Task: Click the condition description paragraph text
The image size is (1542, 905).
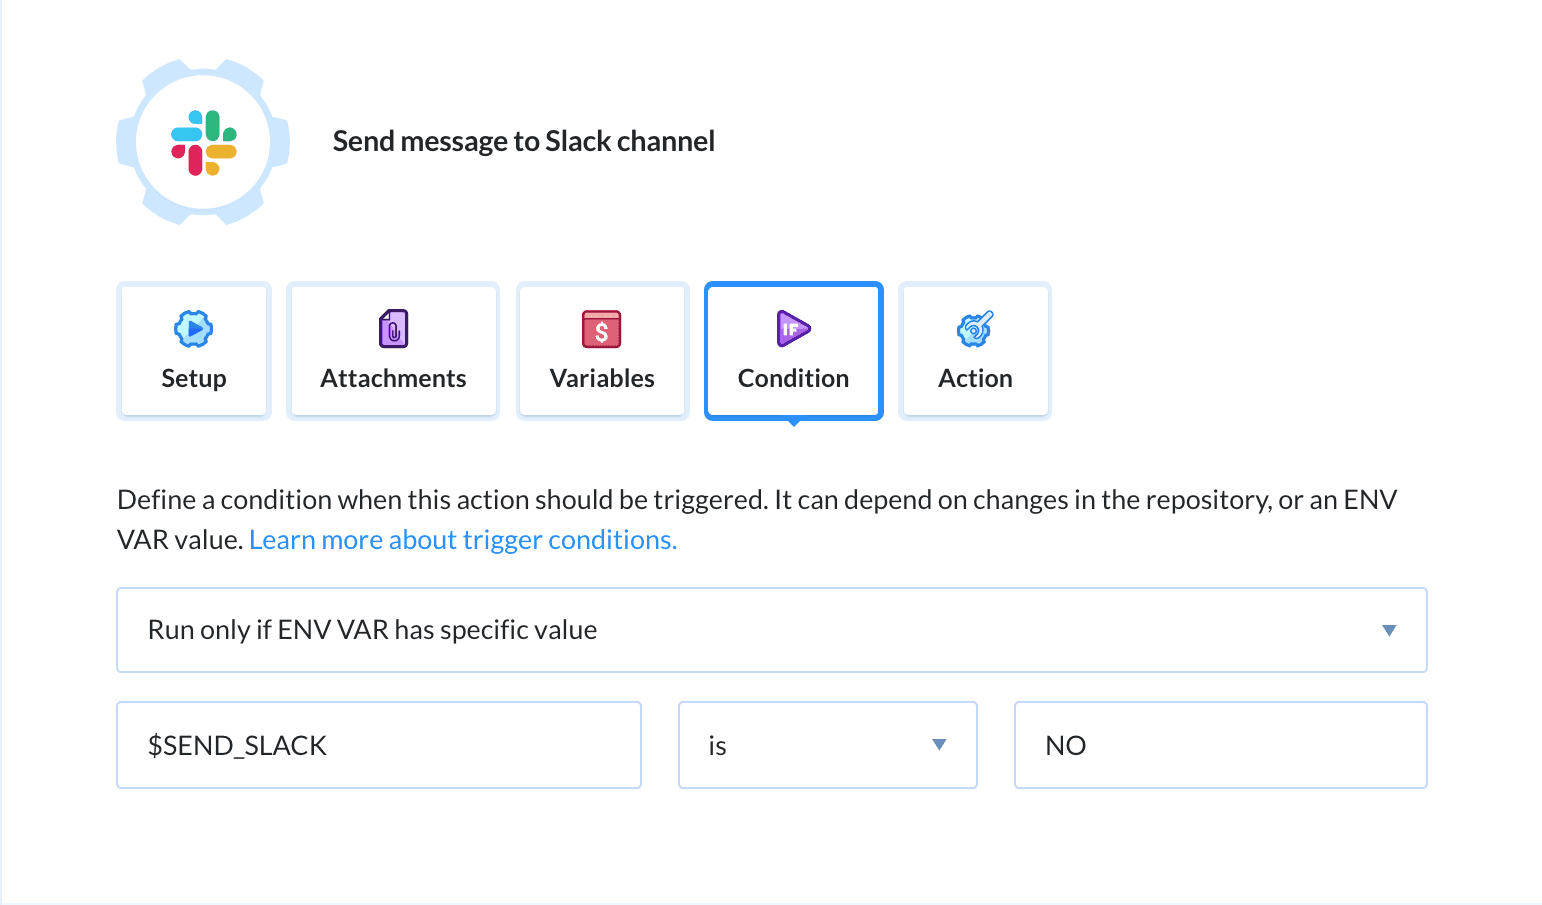Action: point(700,500)
